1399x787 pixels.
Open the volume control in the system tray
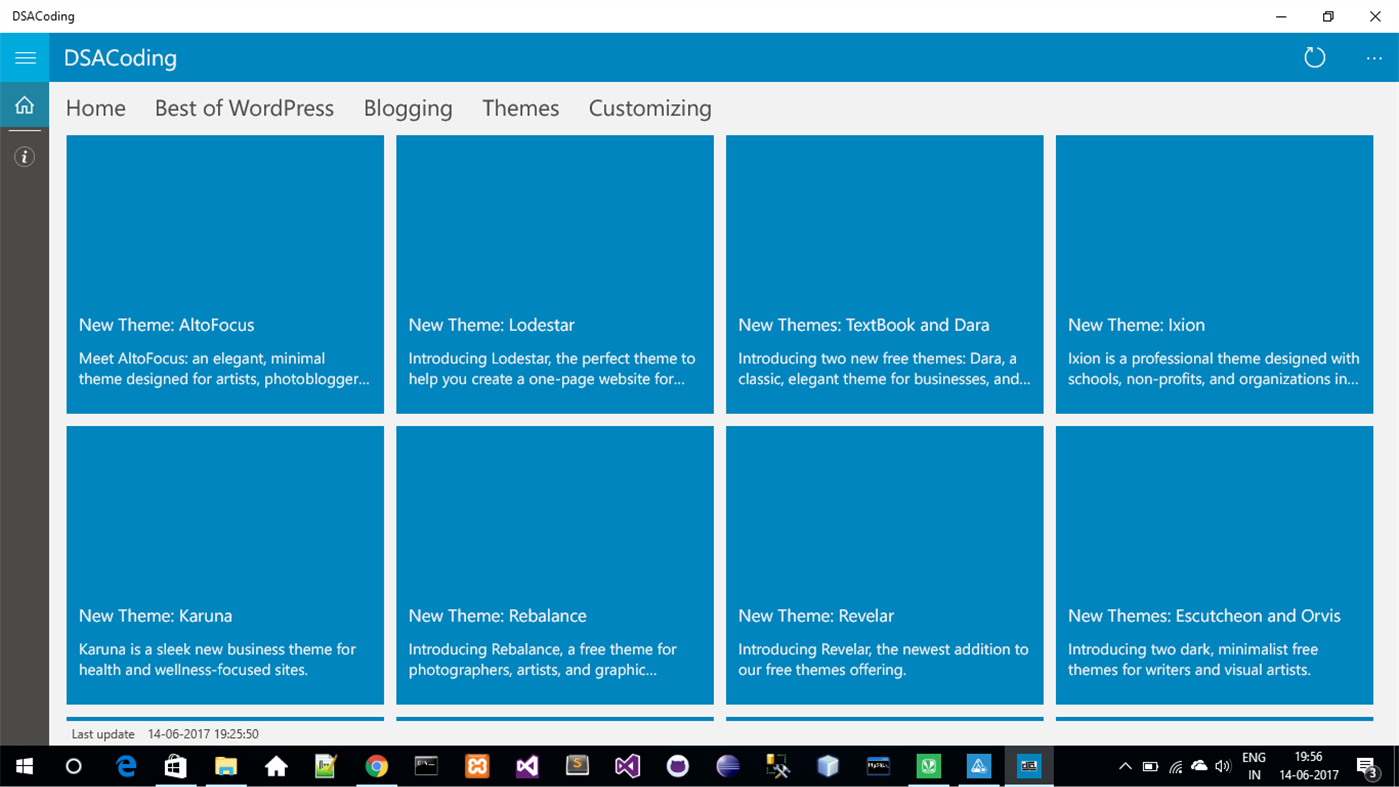pos(1222,766)
